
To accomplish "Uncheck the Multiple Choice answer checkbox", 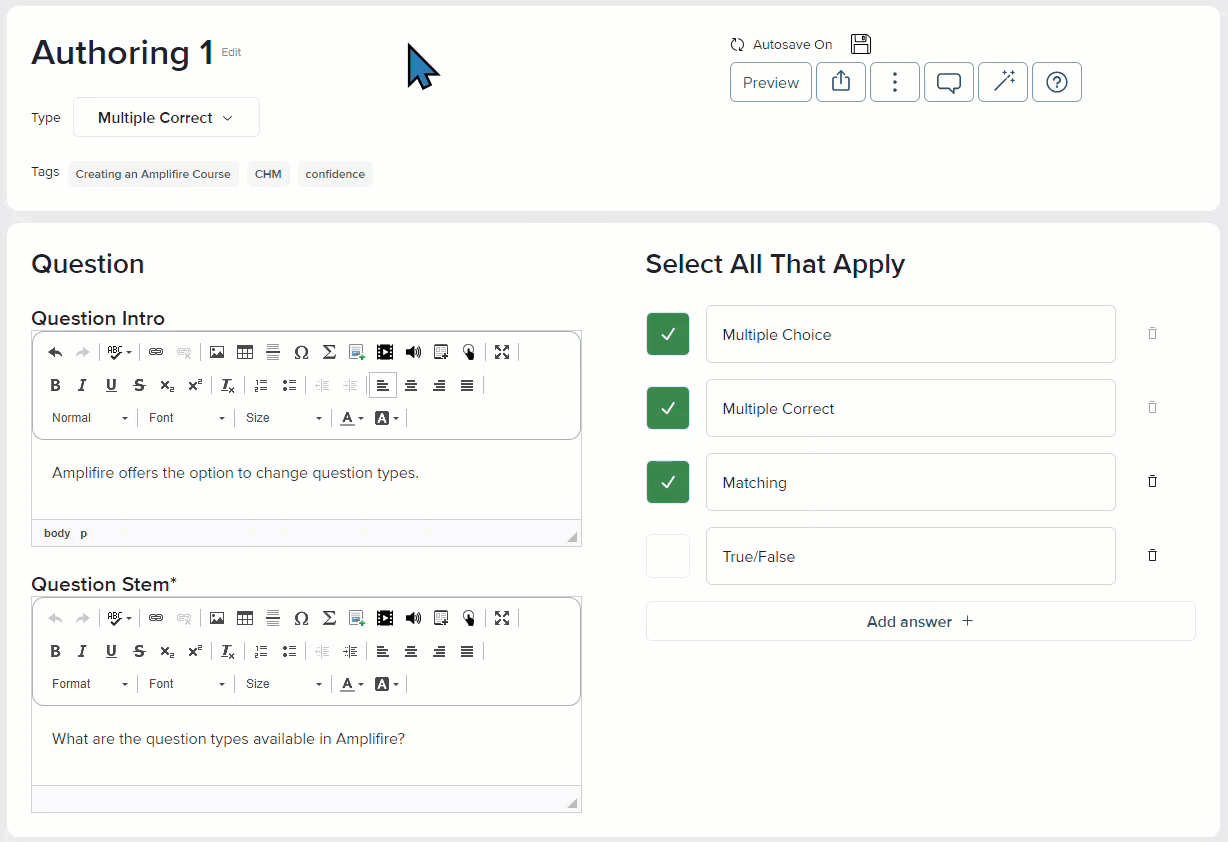I will pyautogui.click(x=668, y=334).
